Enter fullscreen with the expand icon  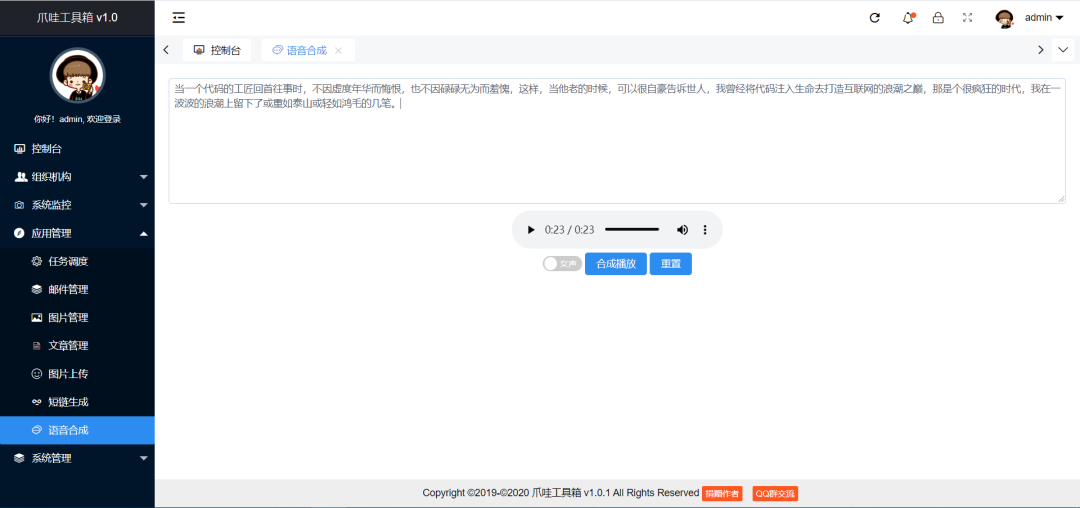click(x=967, y=18)
